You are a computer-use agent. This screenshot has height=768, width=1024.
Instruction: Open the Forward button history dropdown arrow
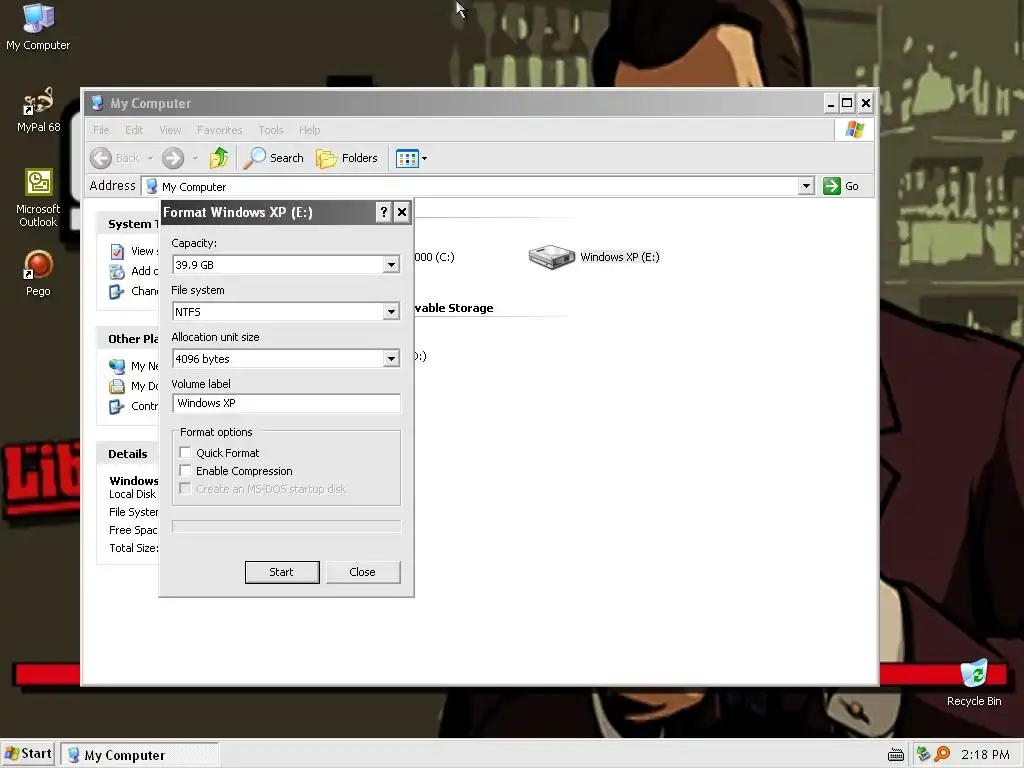click(x=195, y=158)
